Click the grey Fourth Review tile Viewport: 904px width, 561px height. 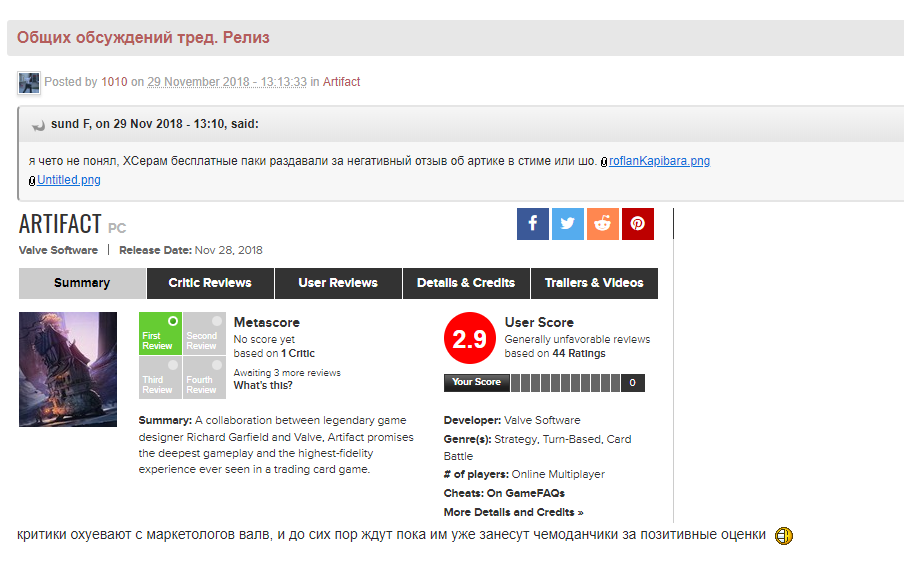click(x=205, y=377)
